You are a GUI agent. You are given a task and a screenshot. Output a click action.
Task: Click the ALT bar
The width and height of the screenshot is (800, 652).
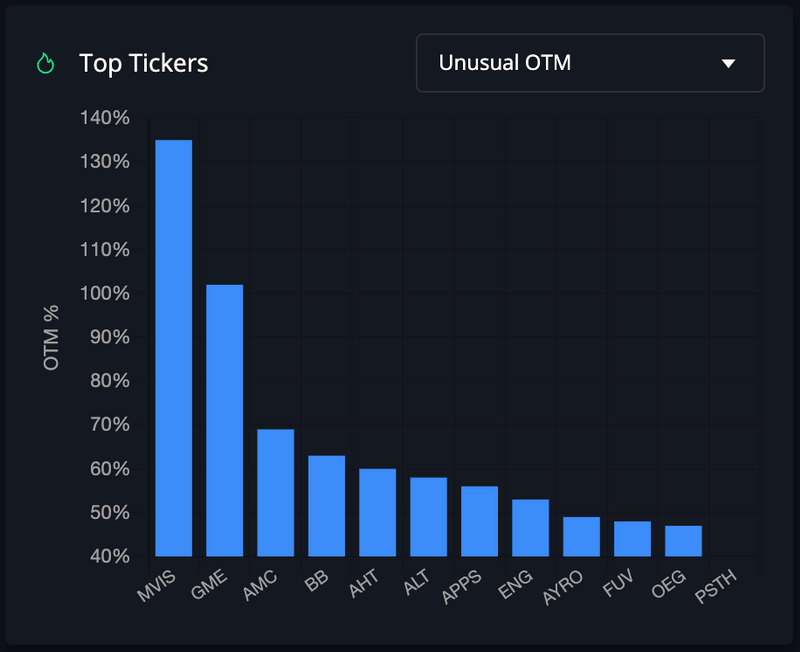pyautogui.click(x=428, y=517)
